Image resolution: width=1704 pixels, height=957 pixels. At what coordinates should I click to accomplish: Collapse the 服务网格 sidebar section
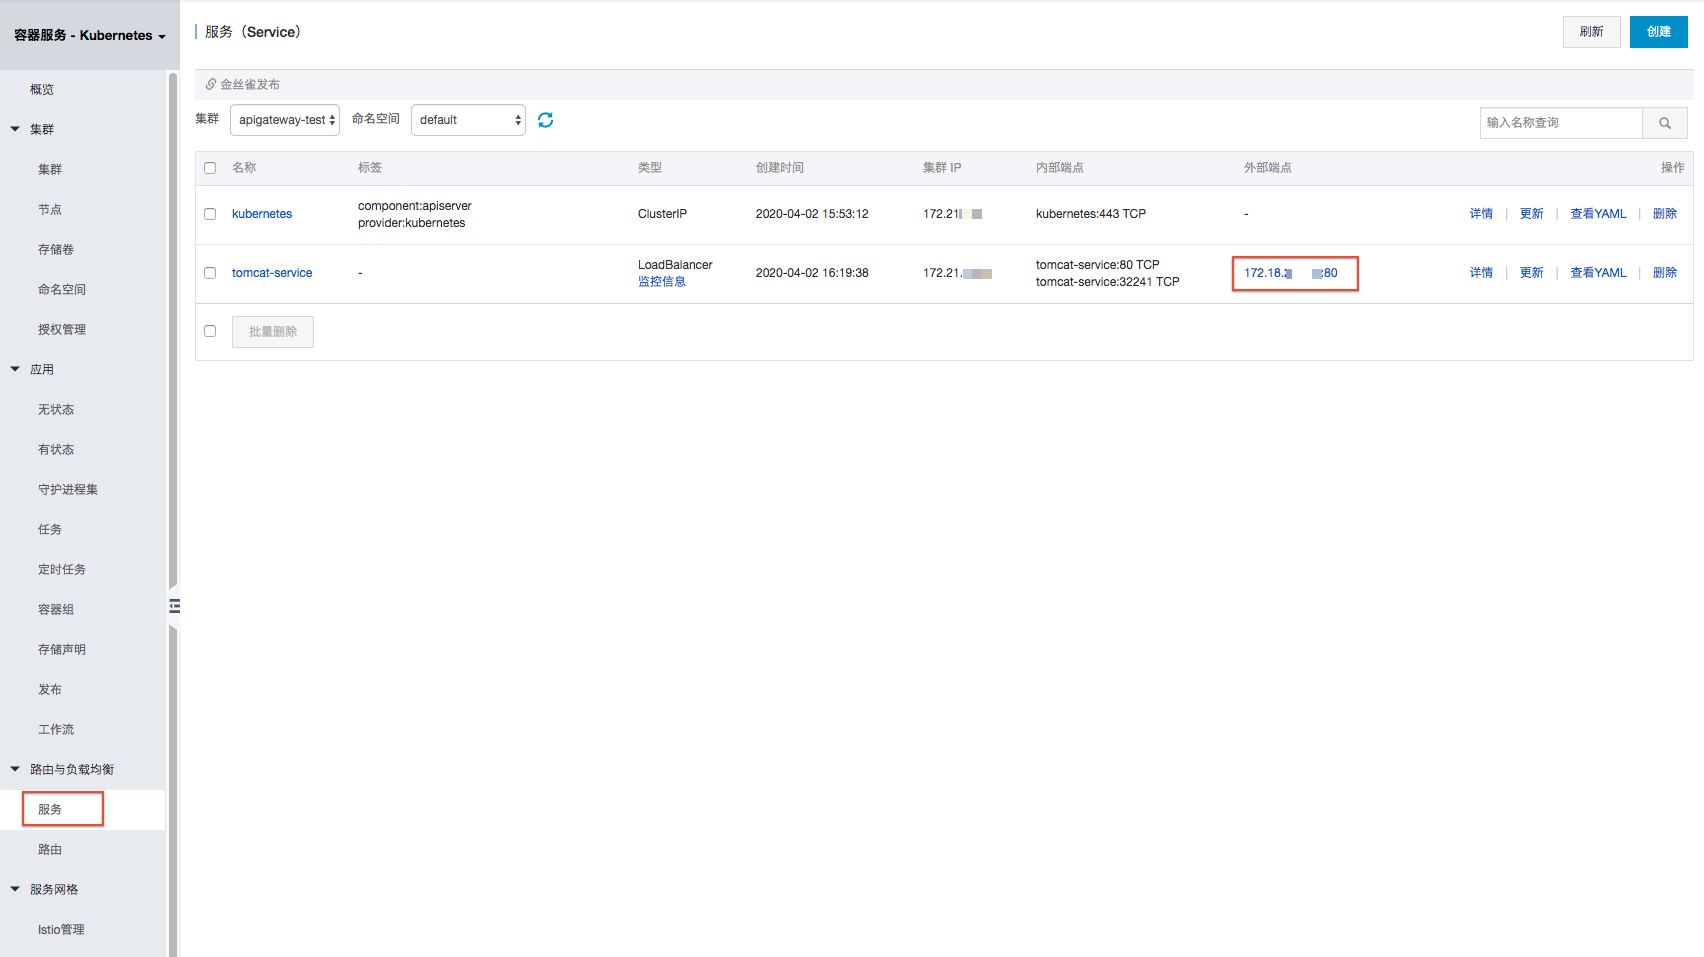tap(15, 889)
